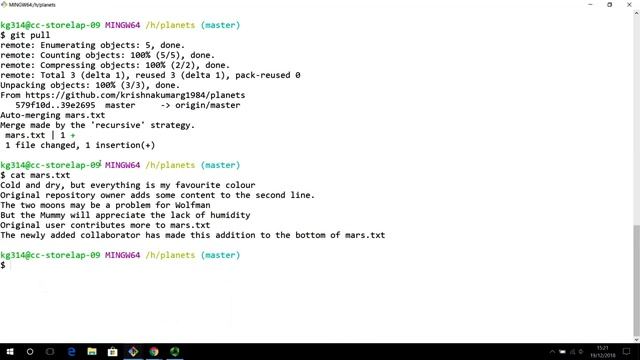Launch Microsoft Edge from taskbar
Screen dimensions: 640x360
click(71, 351)
